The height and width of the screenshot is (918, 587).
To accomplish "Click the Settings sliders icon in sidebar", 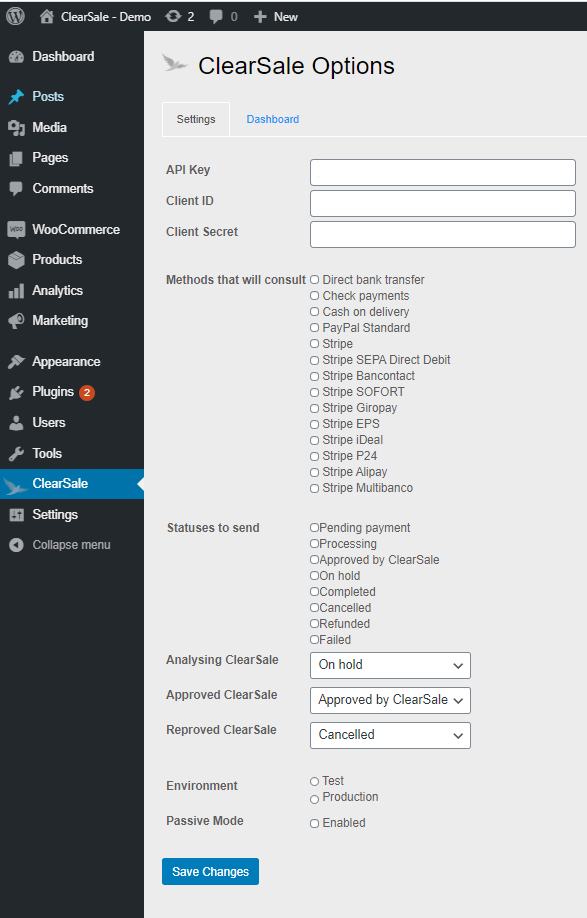I will pos(16,515).
